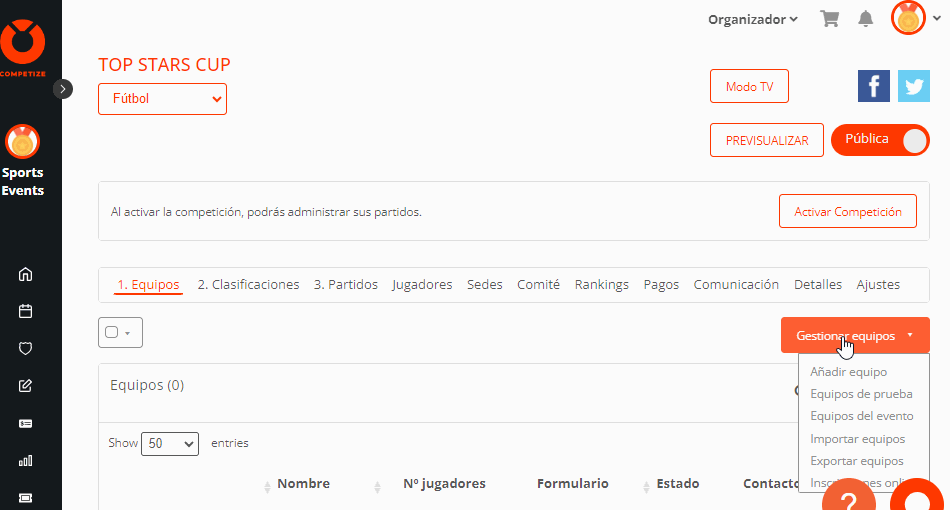This screenshot has height=510, width=950.
Task: Open the Sports Events medal avatar
Action: [x=22, y=142]
